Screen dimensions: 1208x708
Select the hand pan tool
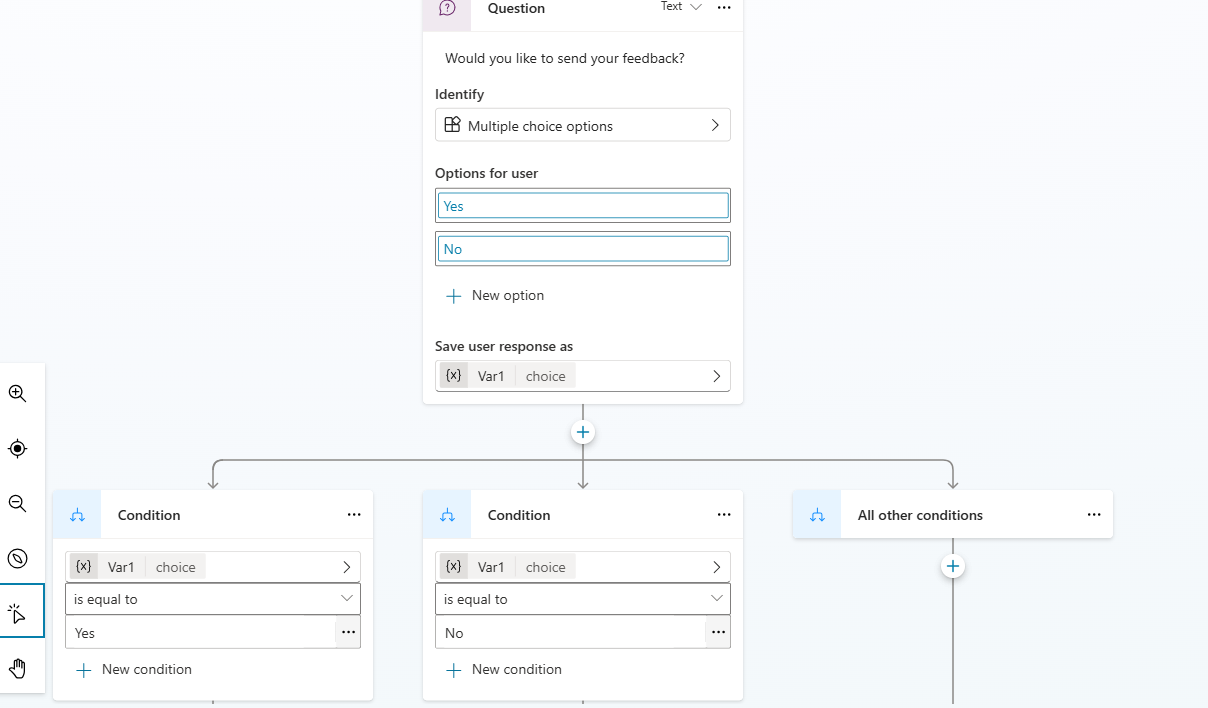point(17,668)
